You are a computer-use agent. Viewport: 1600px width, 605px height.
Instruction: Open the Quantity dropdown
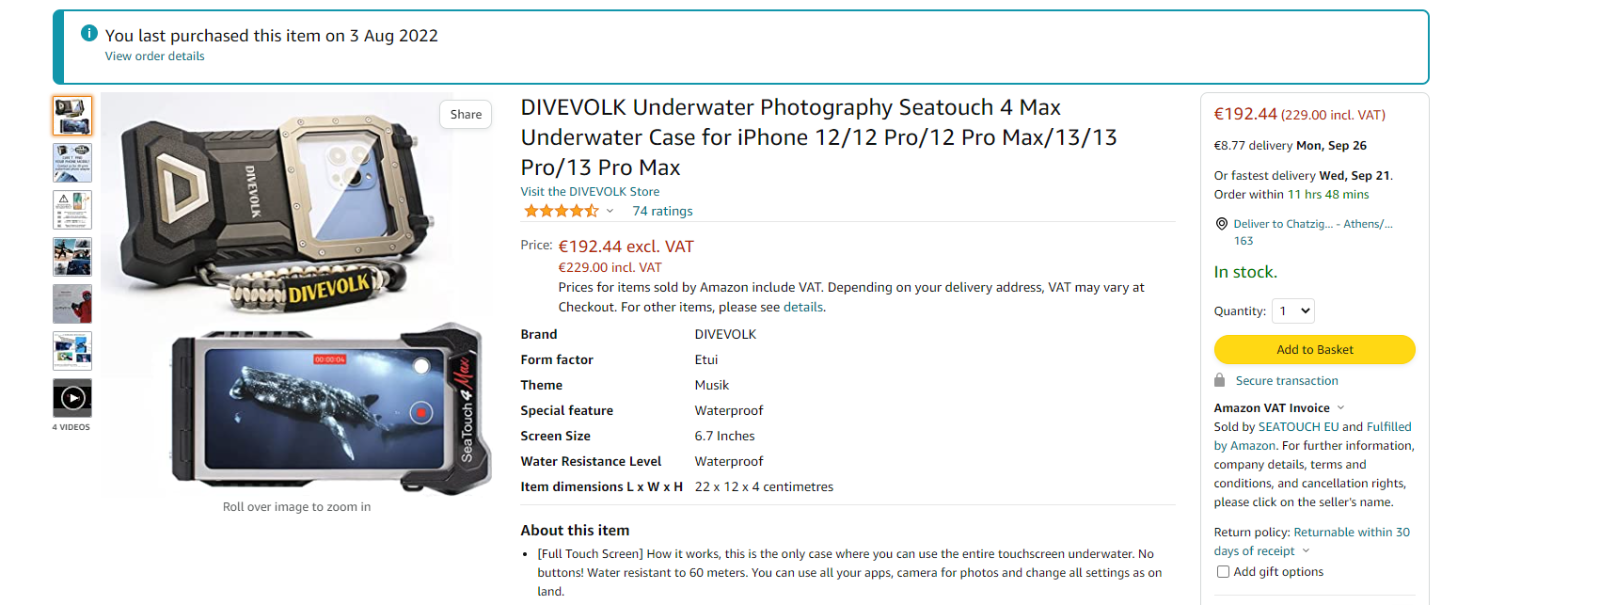click(x=1293, y=311)
